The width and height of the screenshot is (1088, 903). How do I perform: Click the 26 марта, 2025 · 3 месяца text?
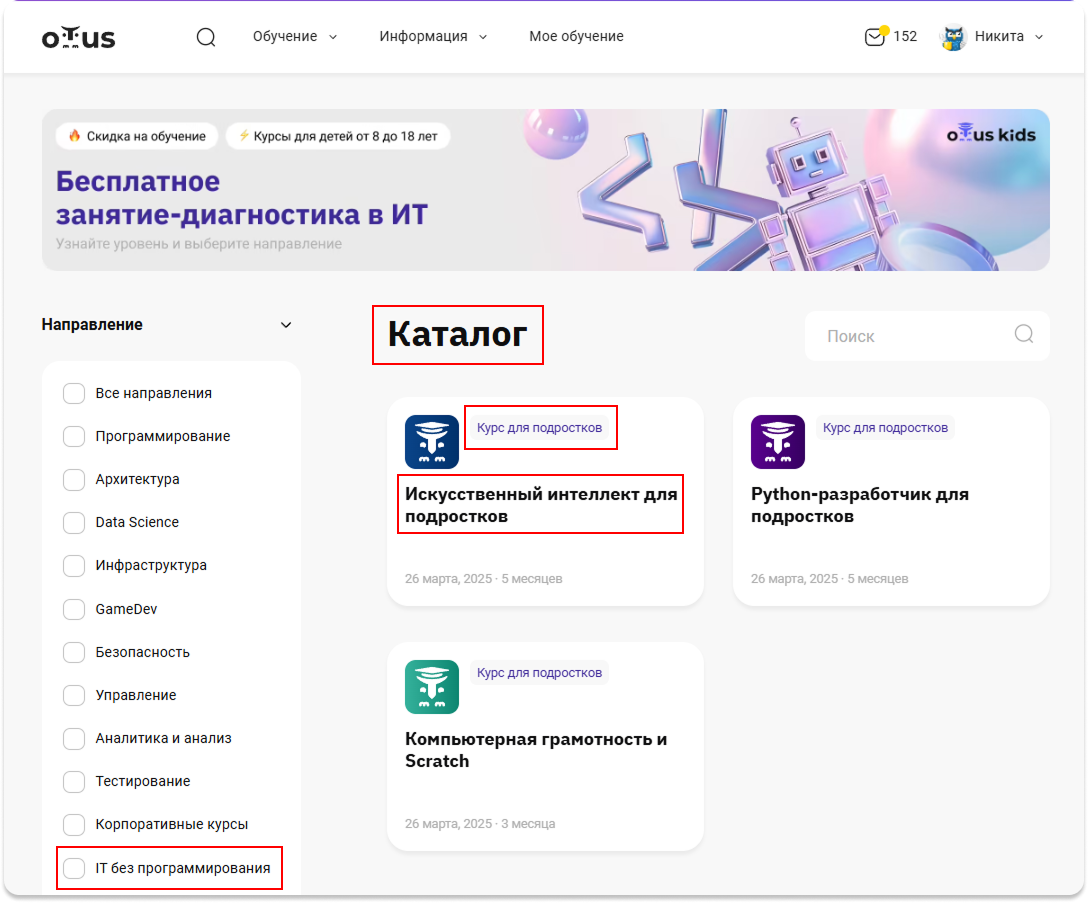[x=480, y=824]
